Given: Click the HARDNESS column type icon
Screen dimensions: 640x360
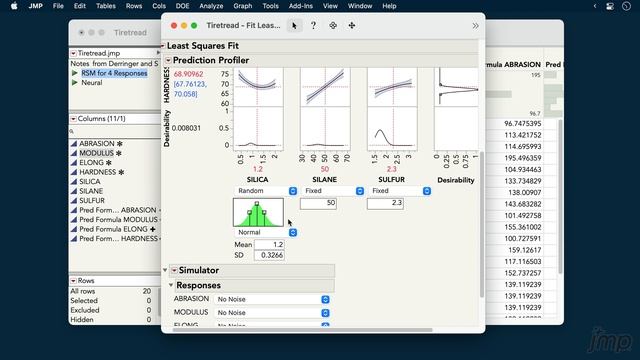Looking at the screenshot, I should 74,172.
